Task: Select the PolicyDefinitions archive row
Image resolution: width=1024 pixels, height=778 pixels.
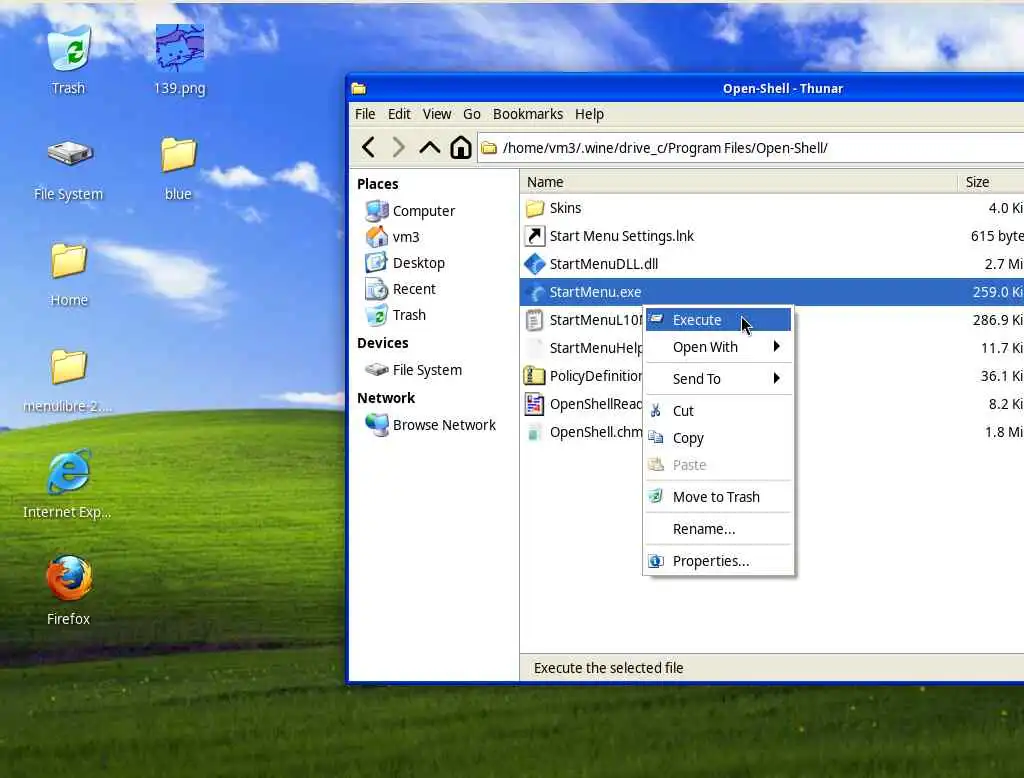Action: [x=583, y=376]
